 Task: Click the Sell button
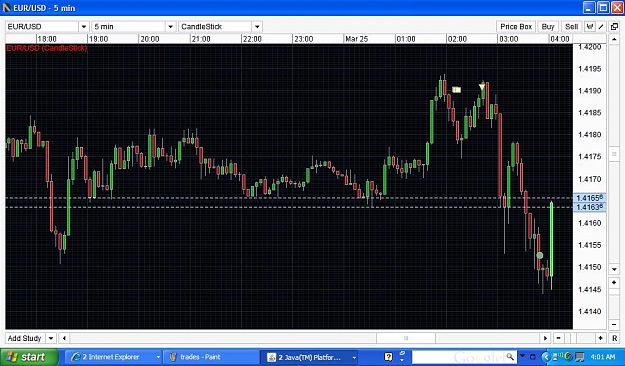(571, 27)
